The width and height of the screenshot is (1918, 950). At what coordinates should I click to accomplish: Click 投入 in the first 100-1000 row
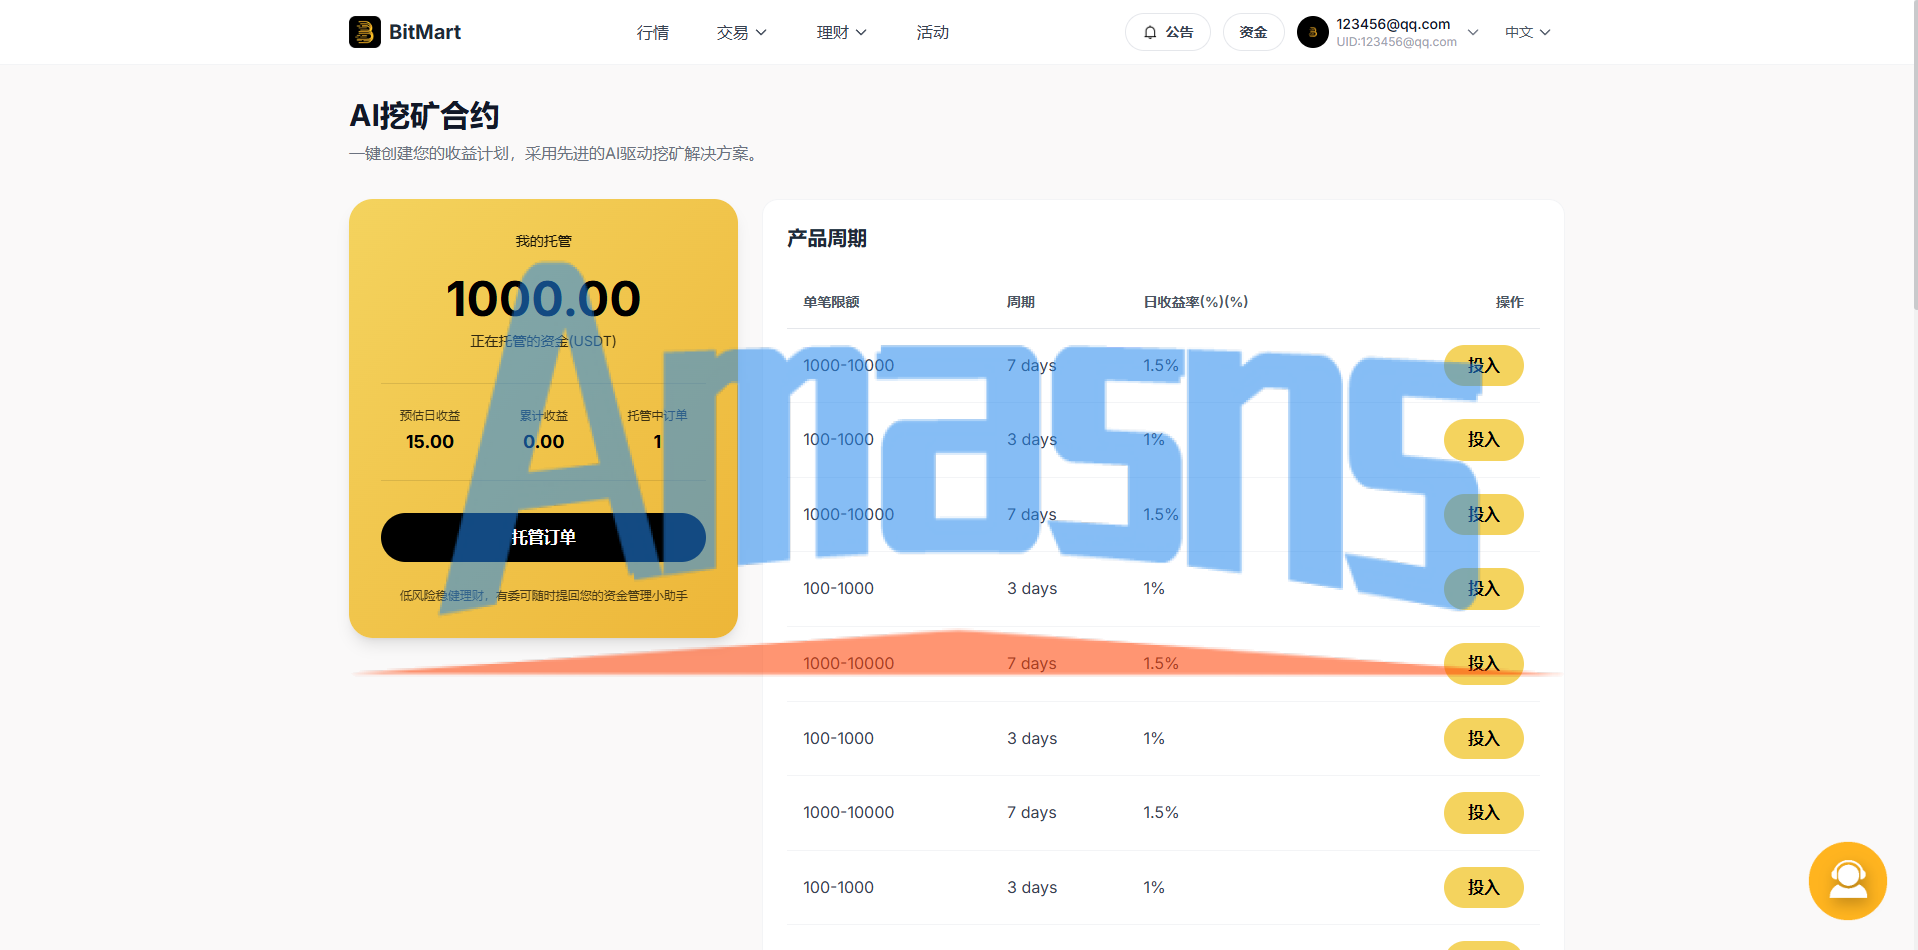click(1483, 439)
